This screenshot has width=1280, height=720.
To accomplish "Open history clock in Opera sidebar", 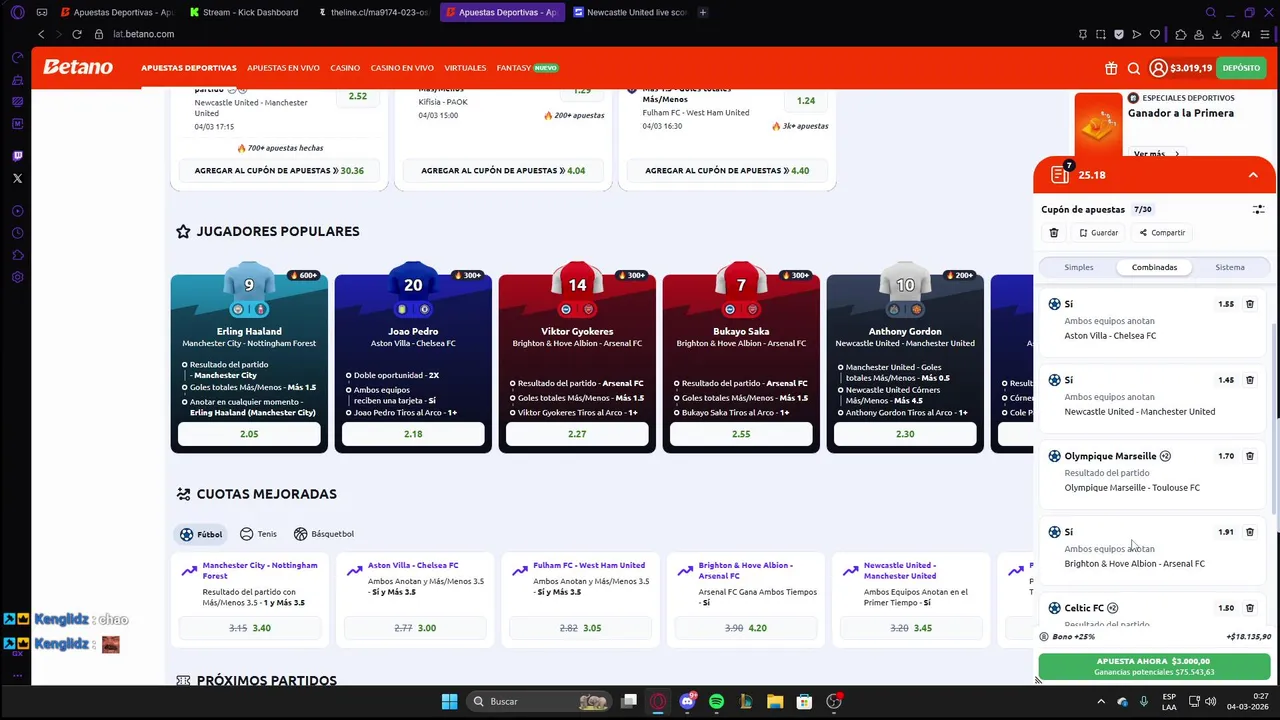I will click(x=17, y=233).
